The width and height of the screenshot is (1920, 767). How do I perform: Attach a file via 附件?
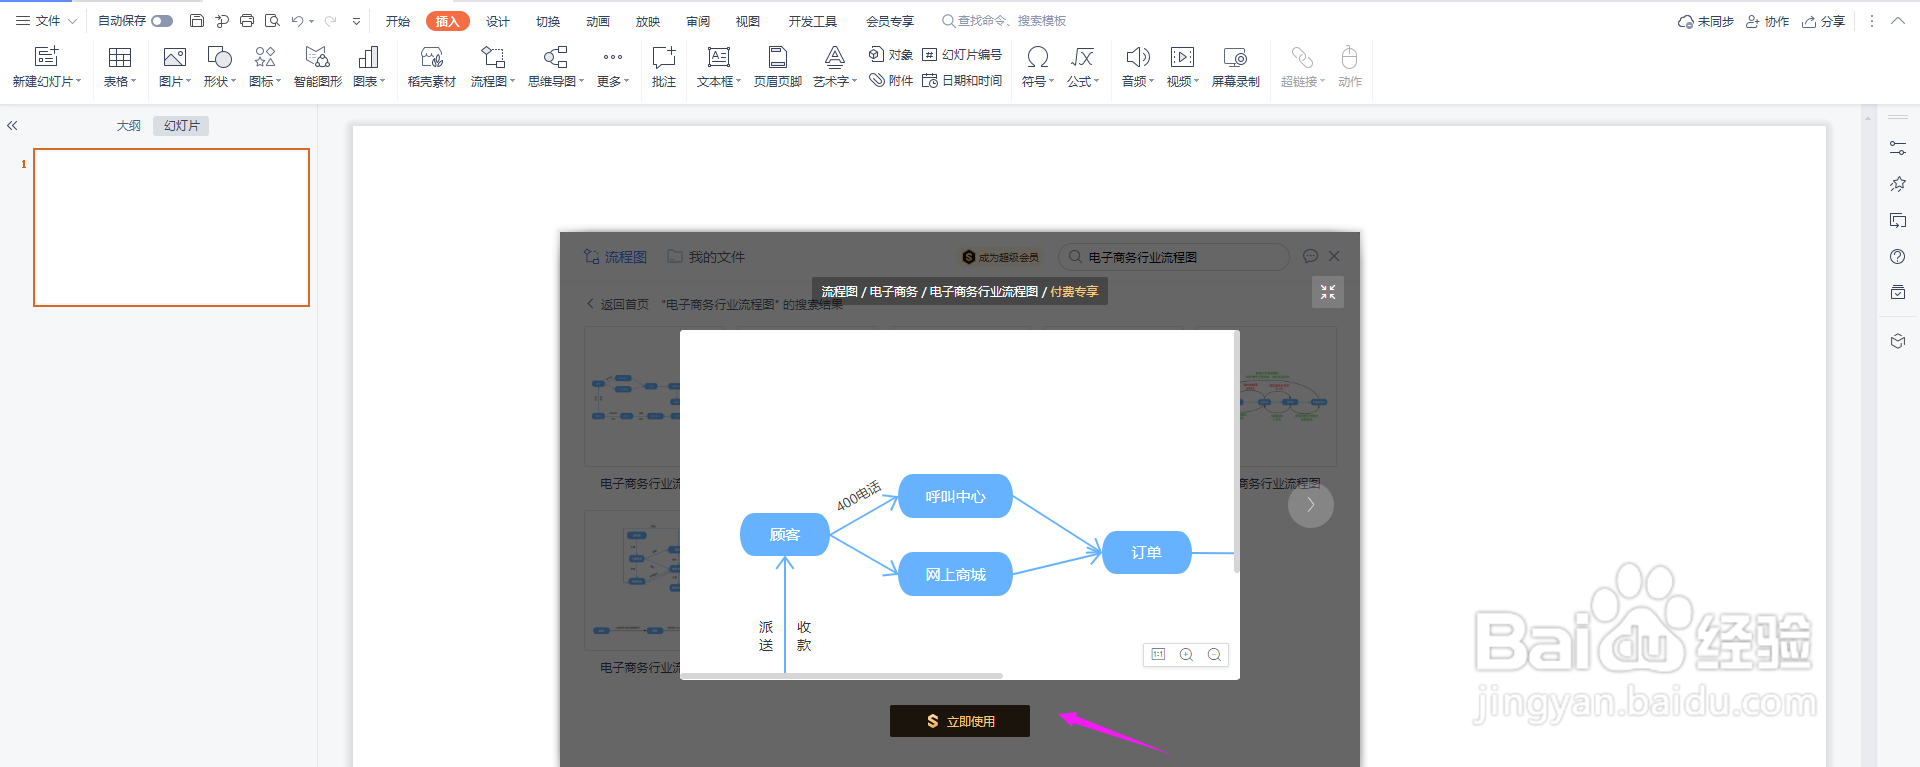[x=891, y=80]
